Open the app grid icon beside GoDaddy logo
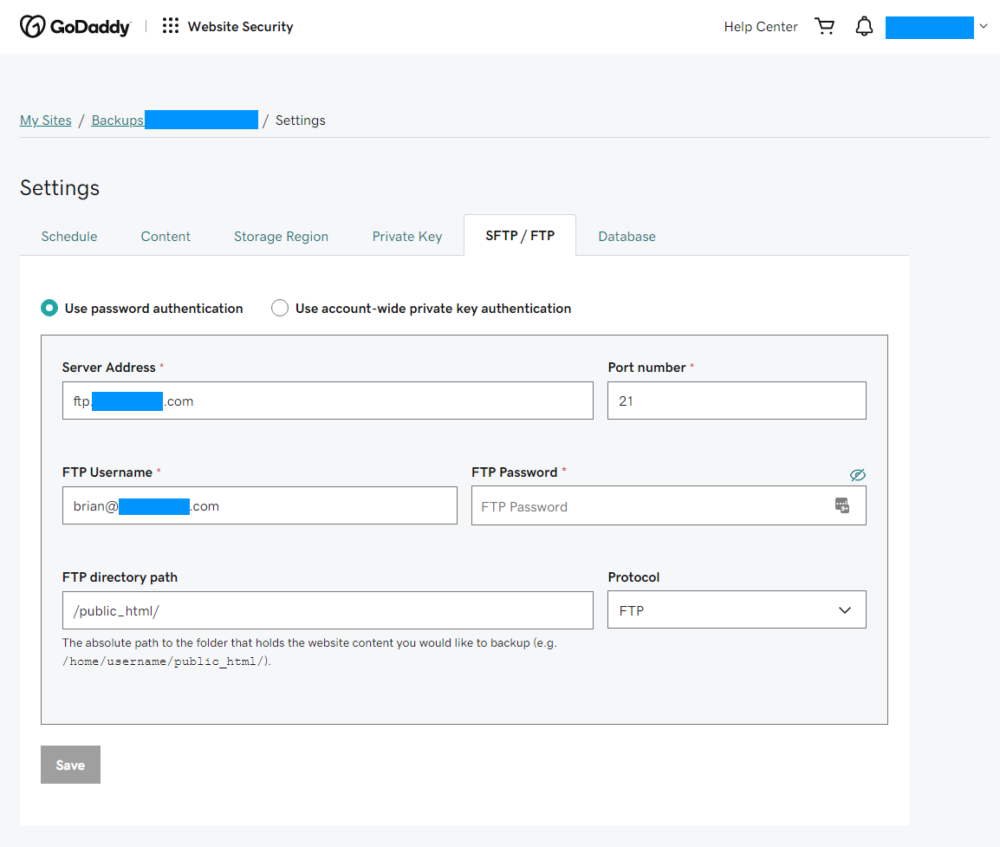Screen dimensions: 1000x847 coord(170,26)
